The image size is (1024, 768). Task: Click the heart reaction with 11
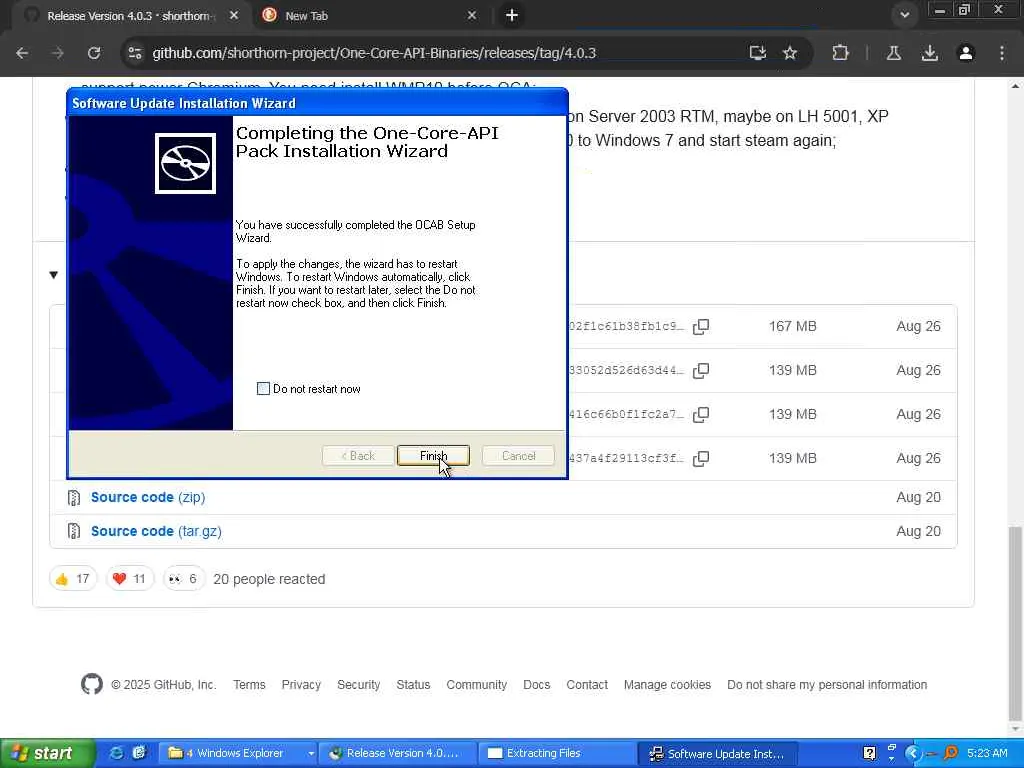pos(129,579)
